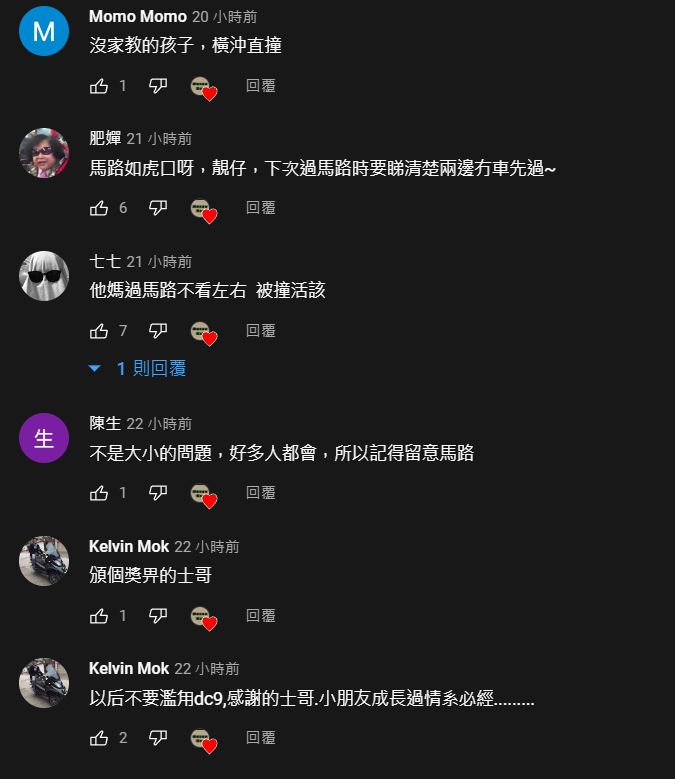Dislike Kelvin Mok's 頒個獎 comment
The height and width of the screenshot is (779, 675).
tap(158, 616)
